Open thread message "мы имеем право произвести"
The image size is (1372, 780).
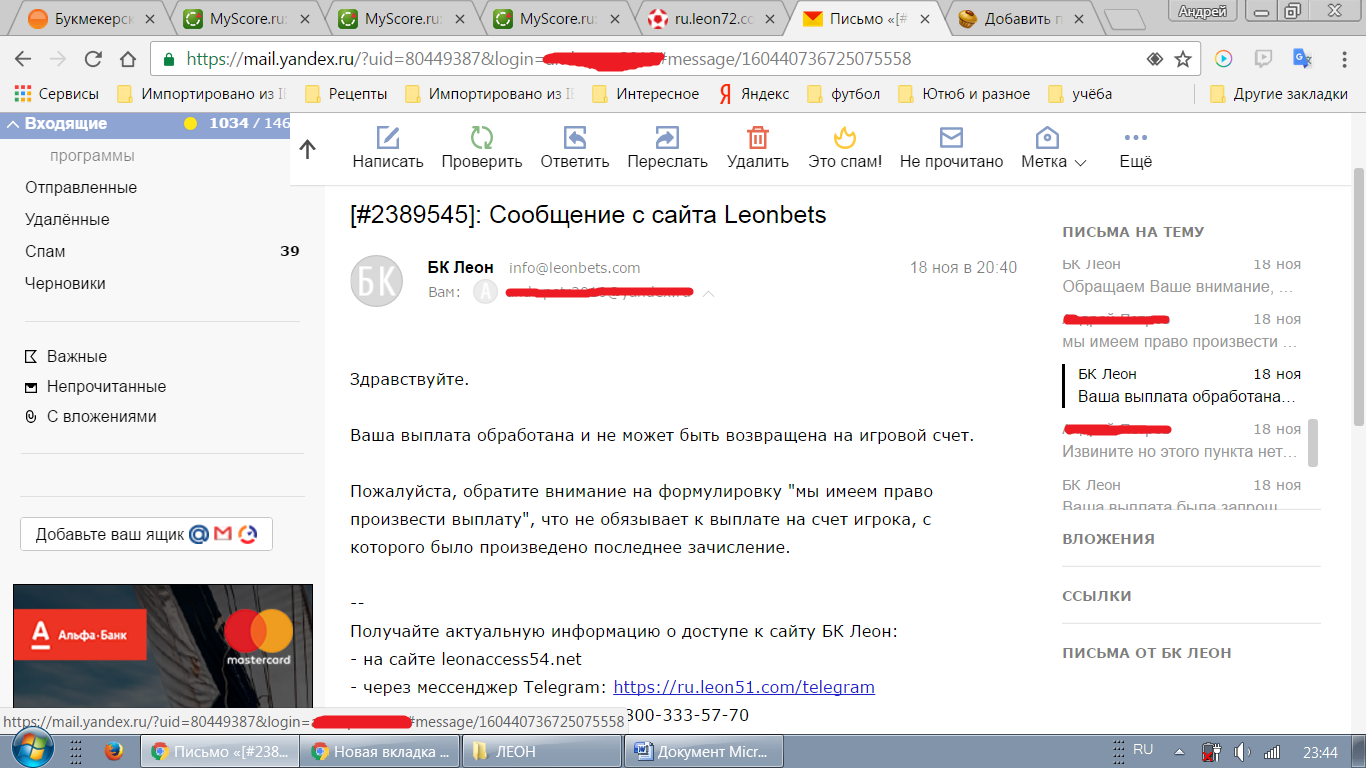(x=1181, y=331)
